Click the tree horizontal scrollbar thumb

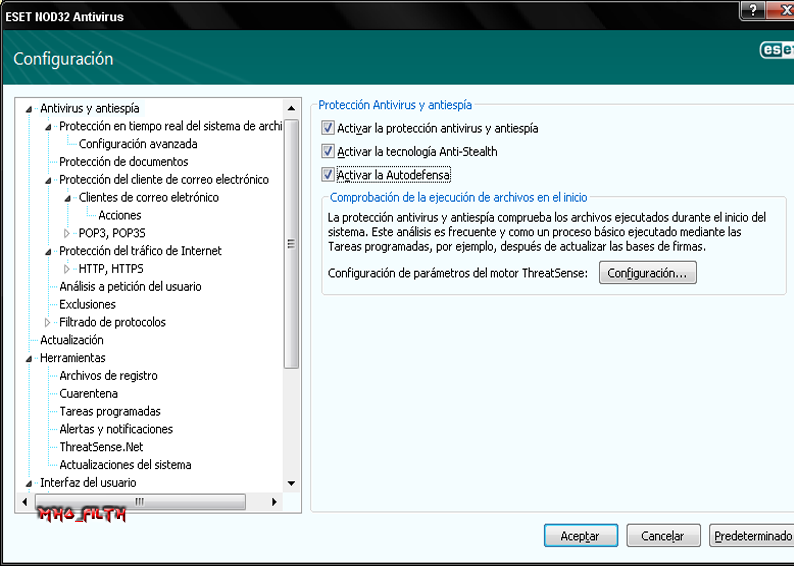click(140, 502)
